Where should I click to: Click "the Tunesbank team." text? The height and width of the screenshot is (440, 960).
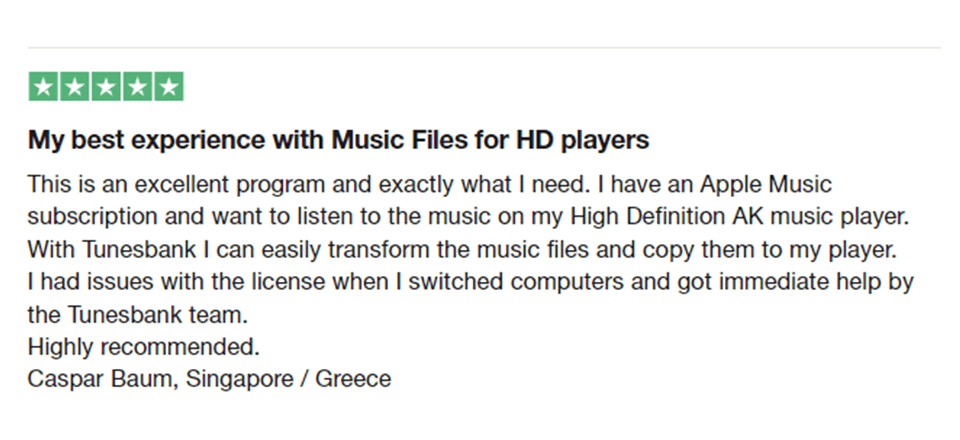click(137, 315)
